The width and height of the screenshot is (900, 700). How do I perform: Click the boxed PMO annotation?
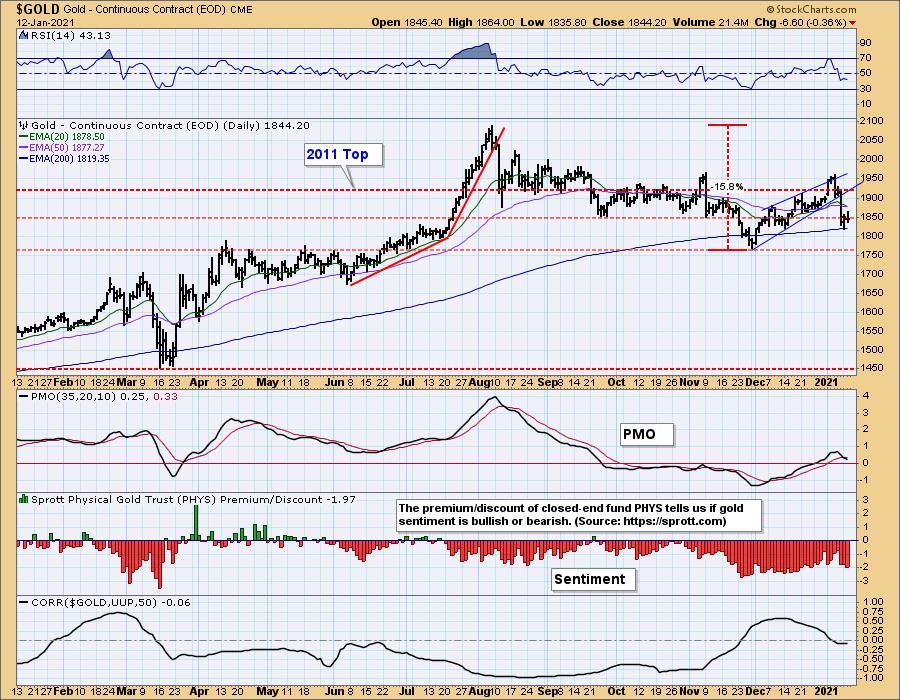(646, 434)
